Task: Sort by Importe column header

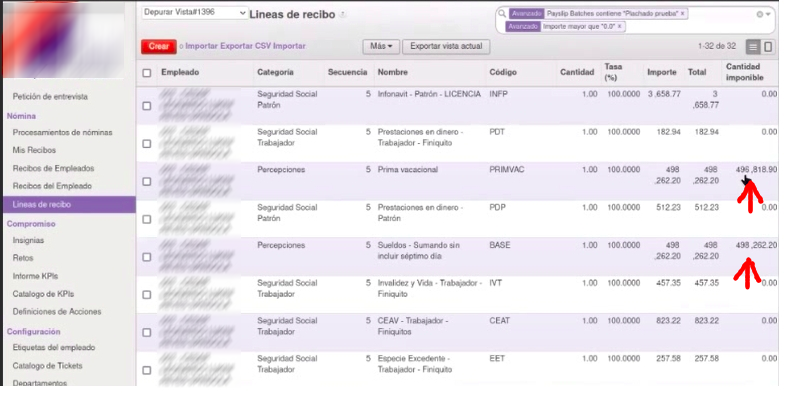Action: (662, 72)
